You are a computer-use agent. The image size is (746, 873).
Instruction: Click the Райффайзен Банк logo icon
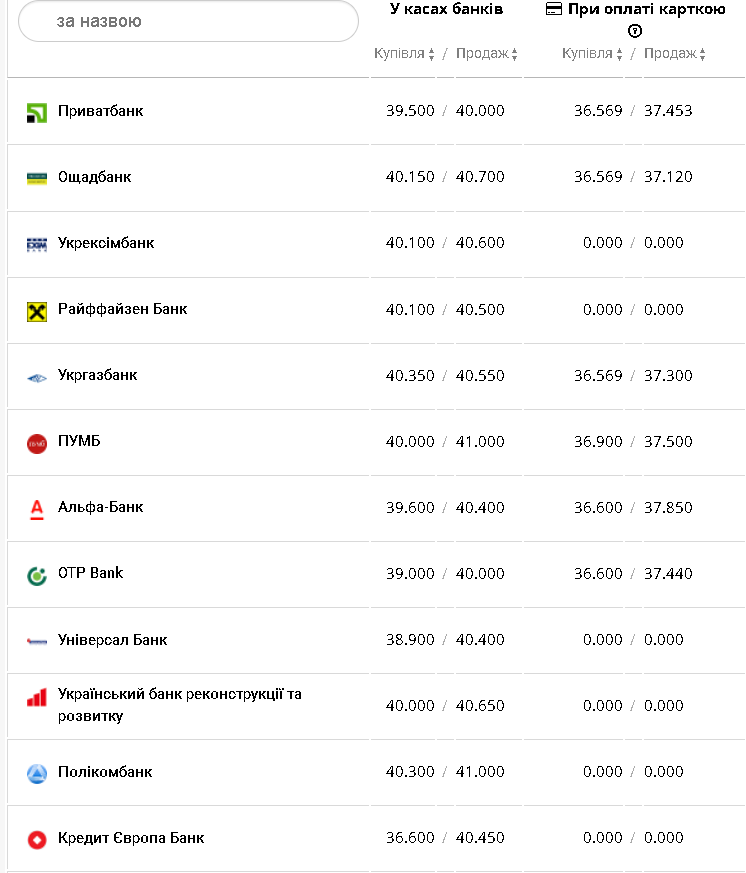tap(37, 311)
